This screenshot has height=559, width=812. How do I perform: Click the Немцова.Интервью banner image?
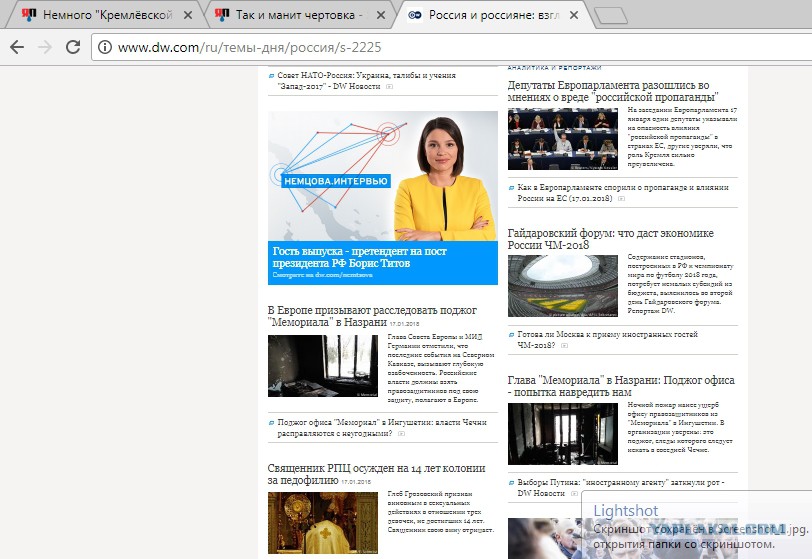pyautogui.click(x=383, y=176)
